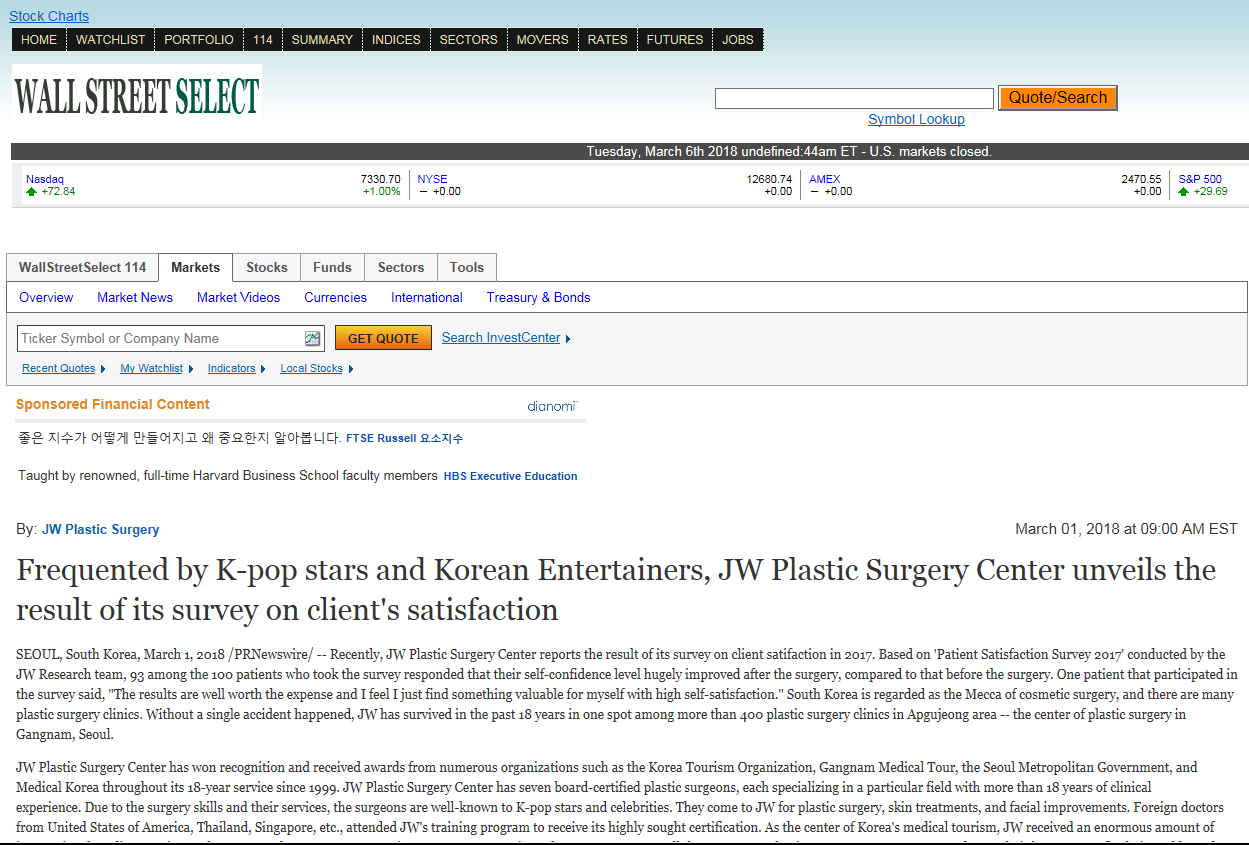This screenshot has width=1249, height=845.
Task: Click the Recent Quotes link
Action: (58, 369)
